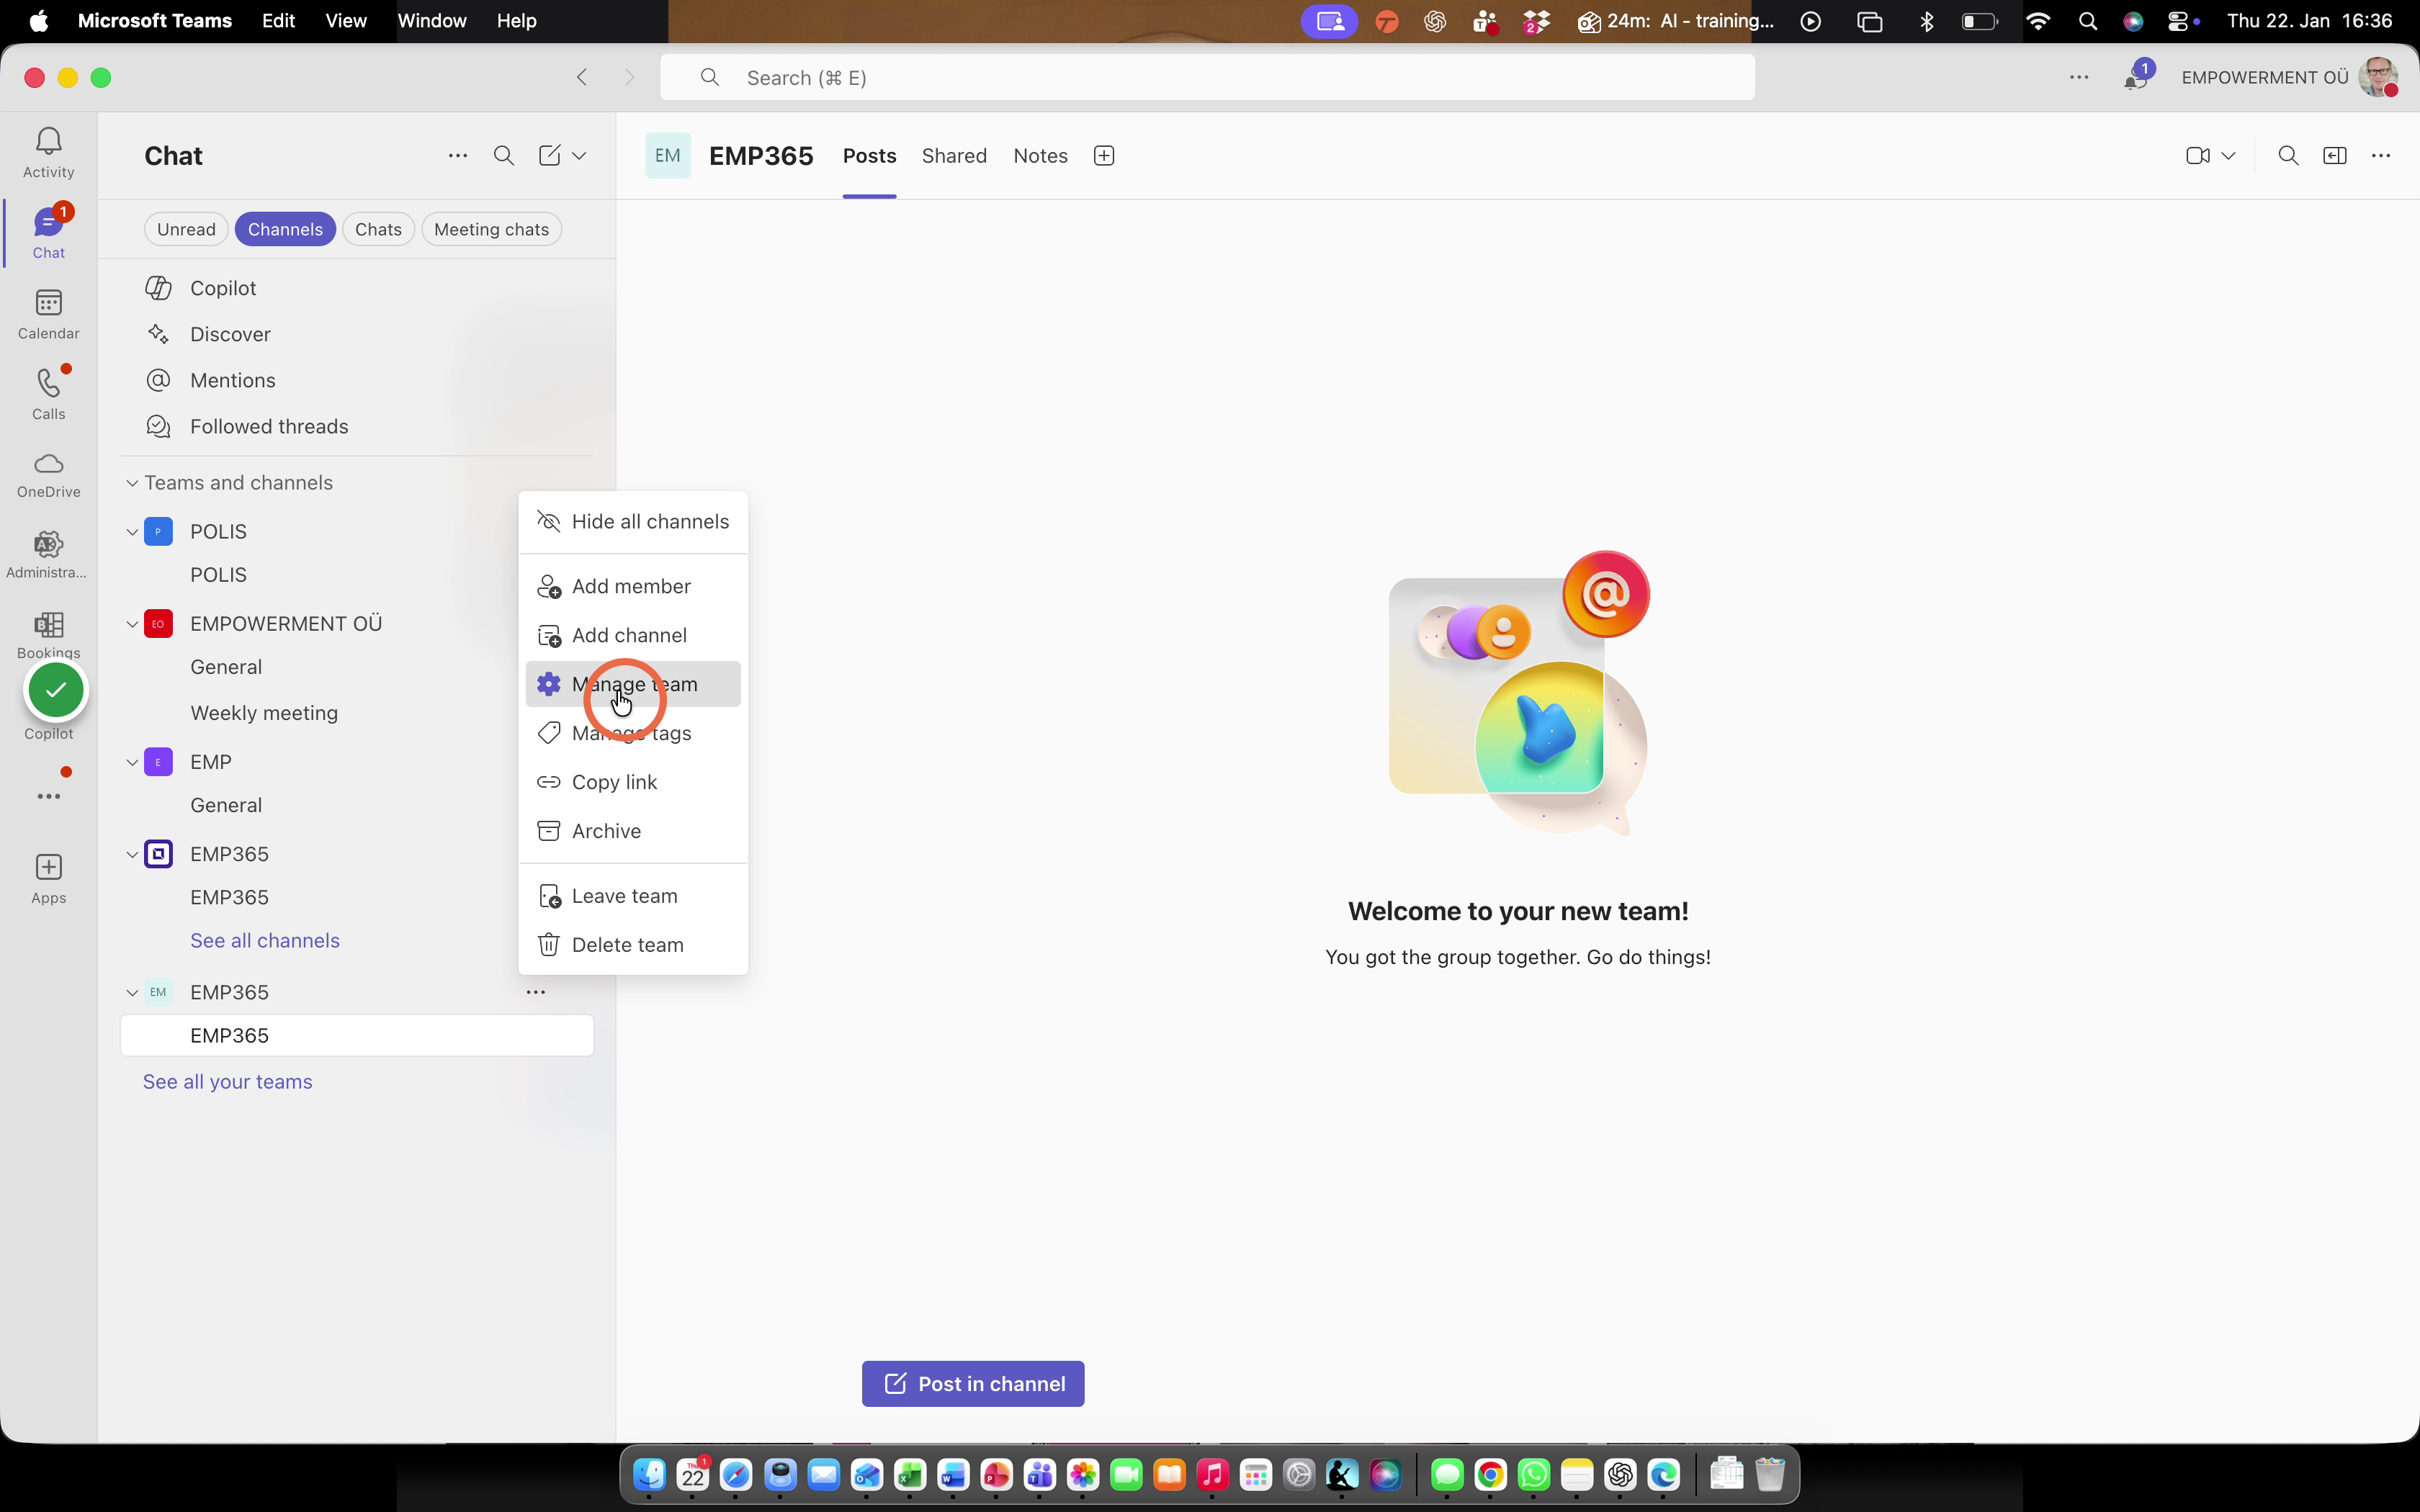Start a video meeting via camera icon

click(2197, 156)
